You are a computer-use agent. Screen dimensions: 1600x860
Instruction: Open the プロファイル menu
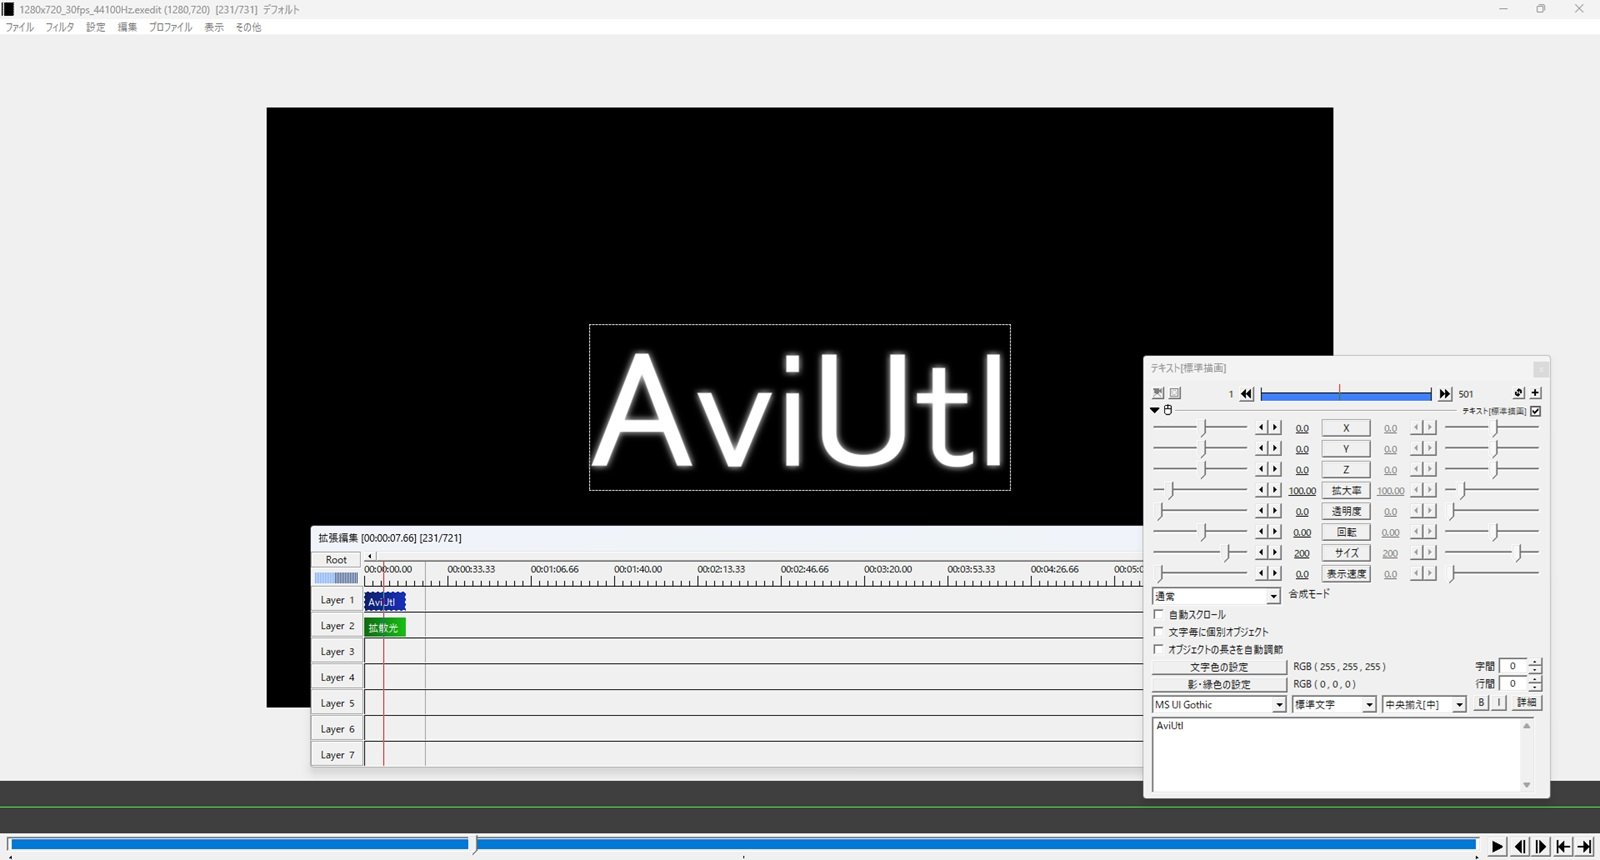coord(171,27)
